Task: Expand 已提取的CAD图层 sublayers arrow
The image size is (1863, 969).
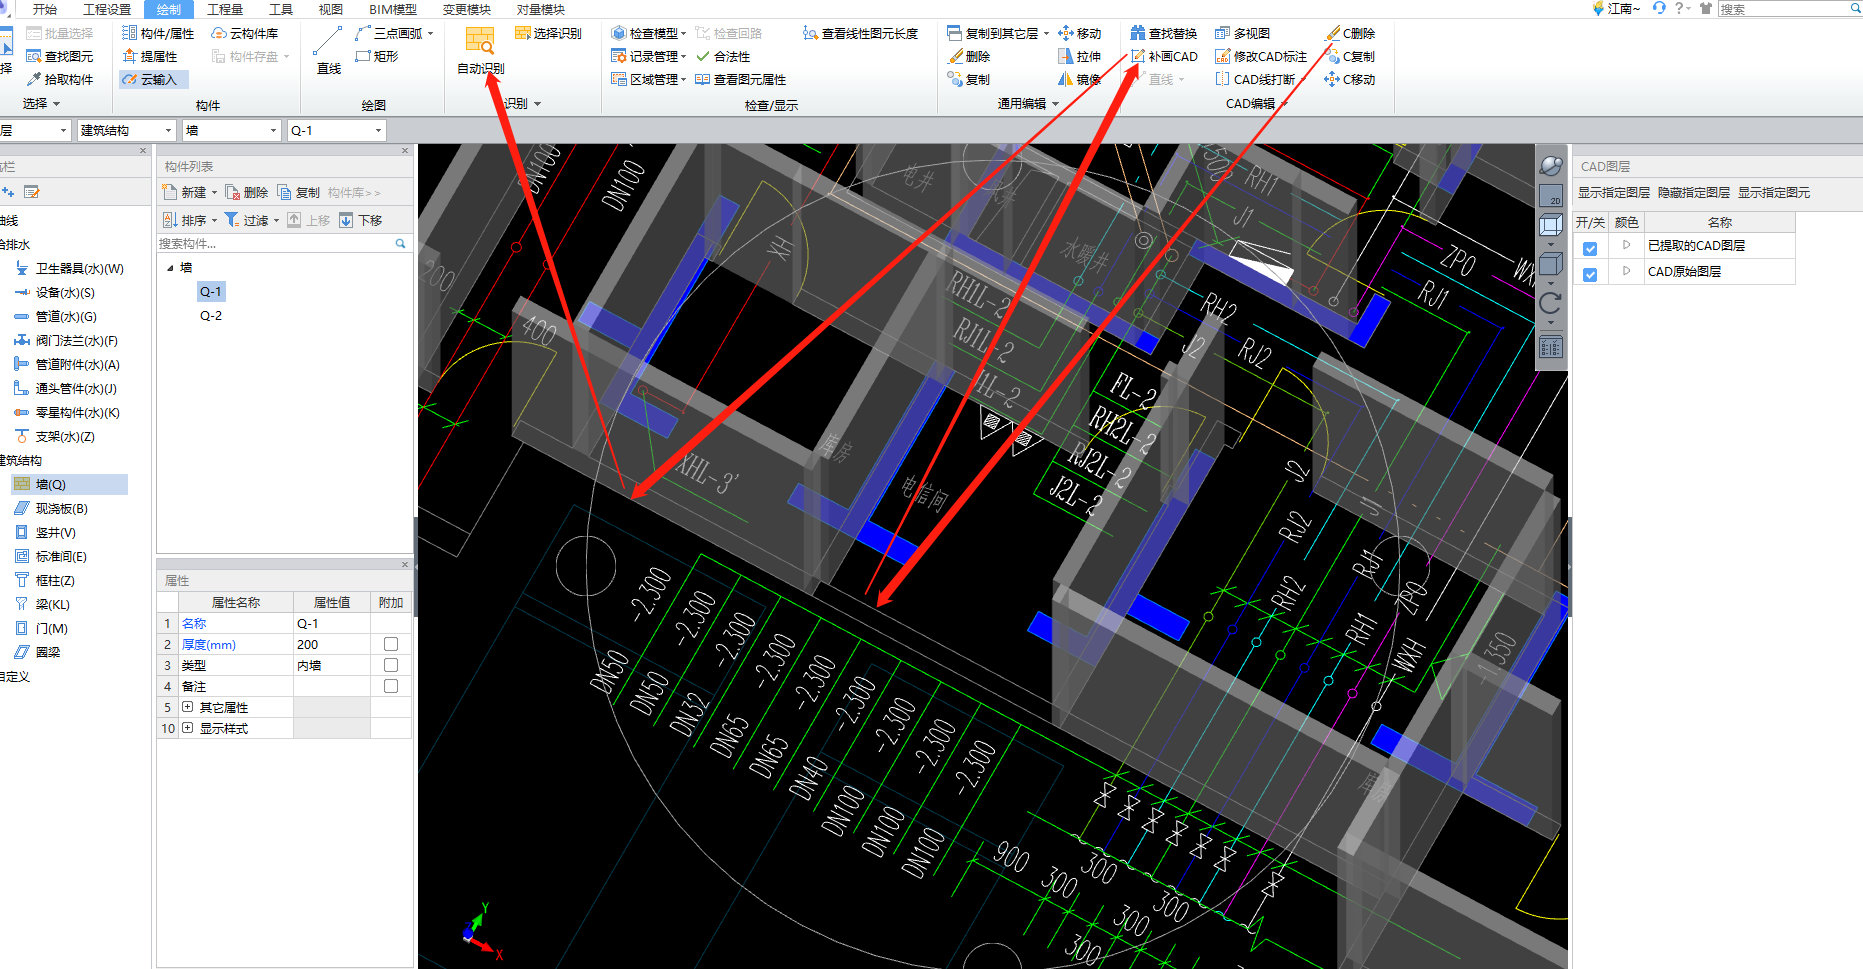Action: tap(1626, 245)
